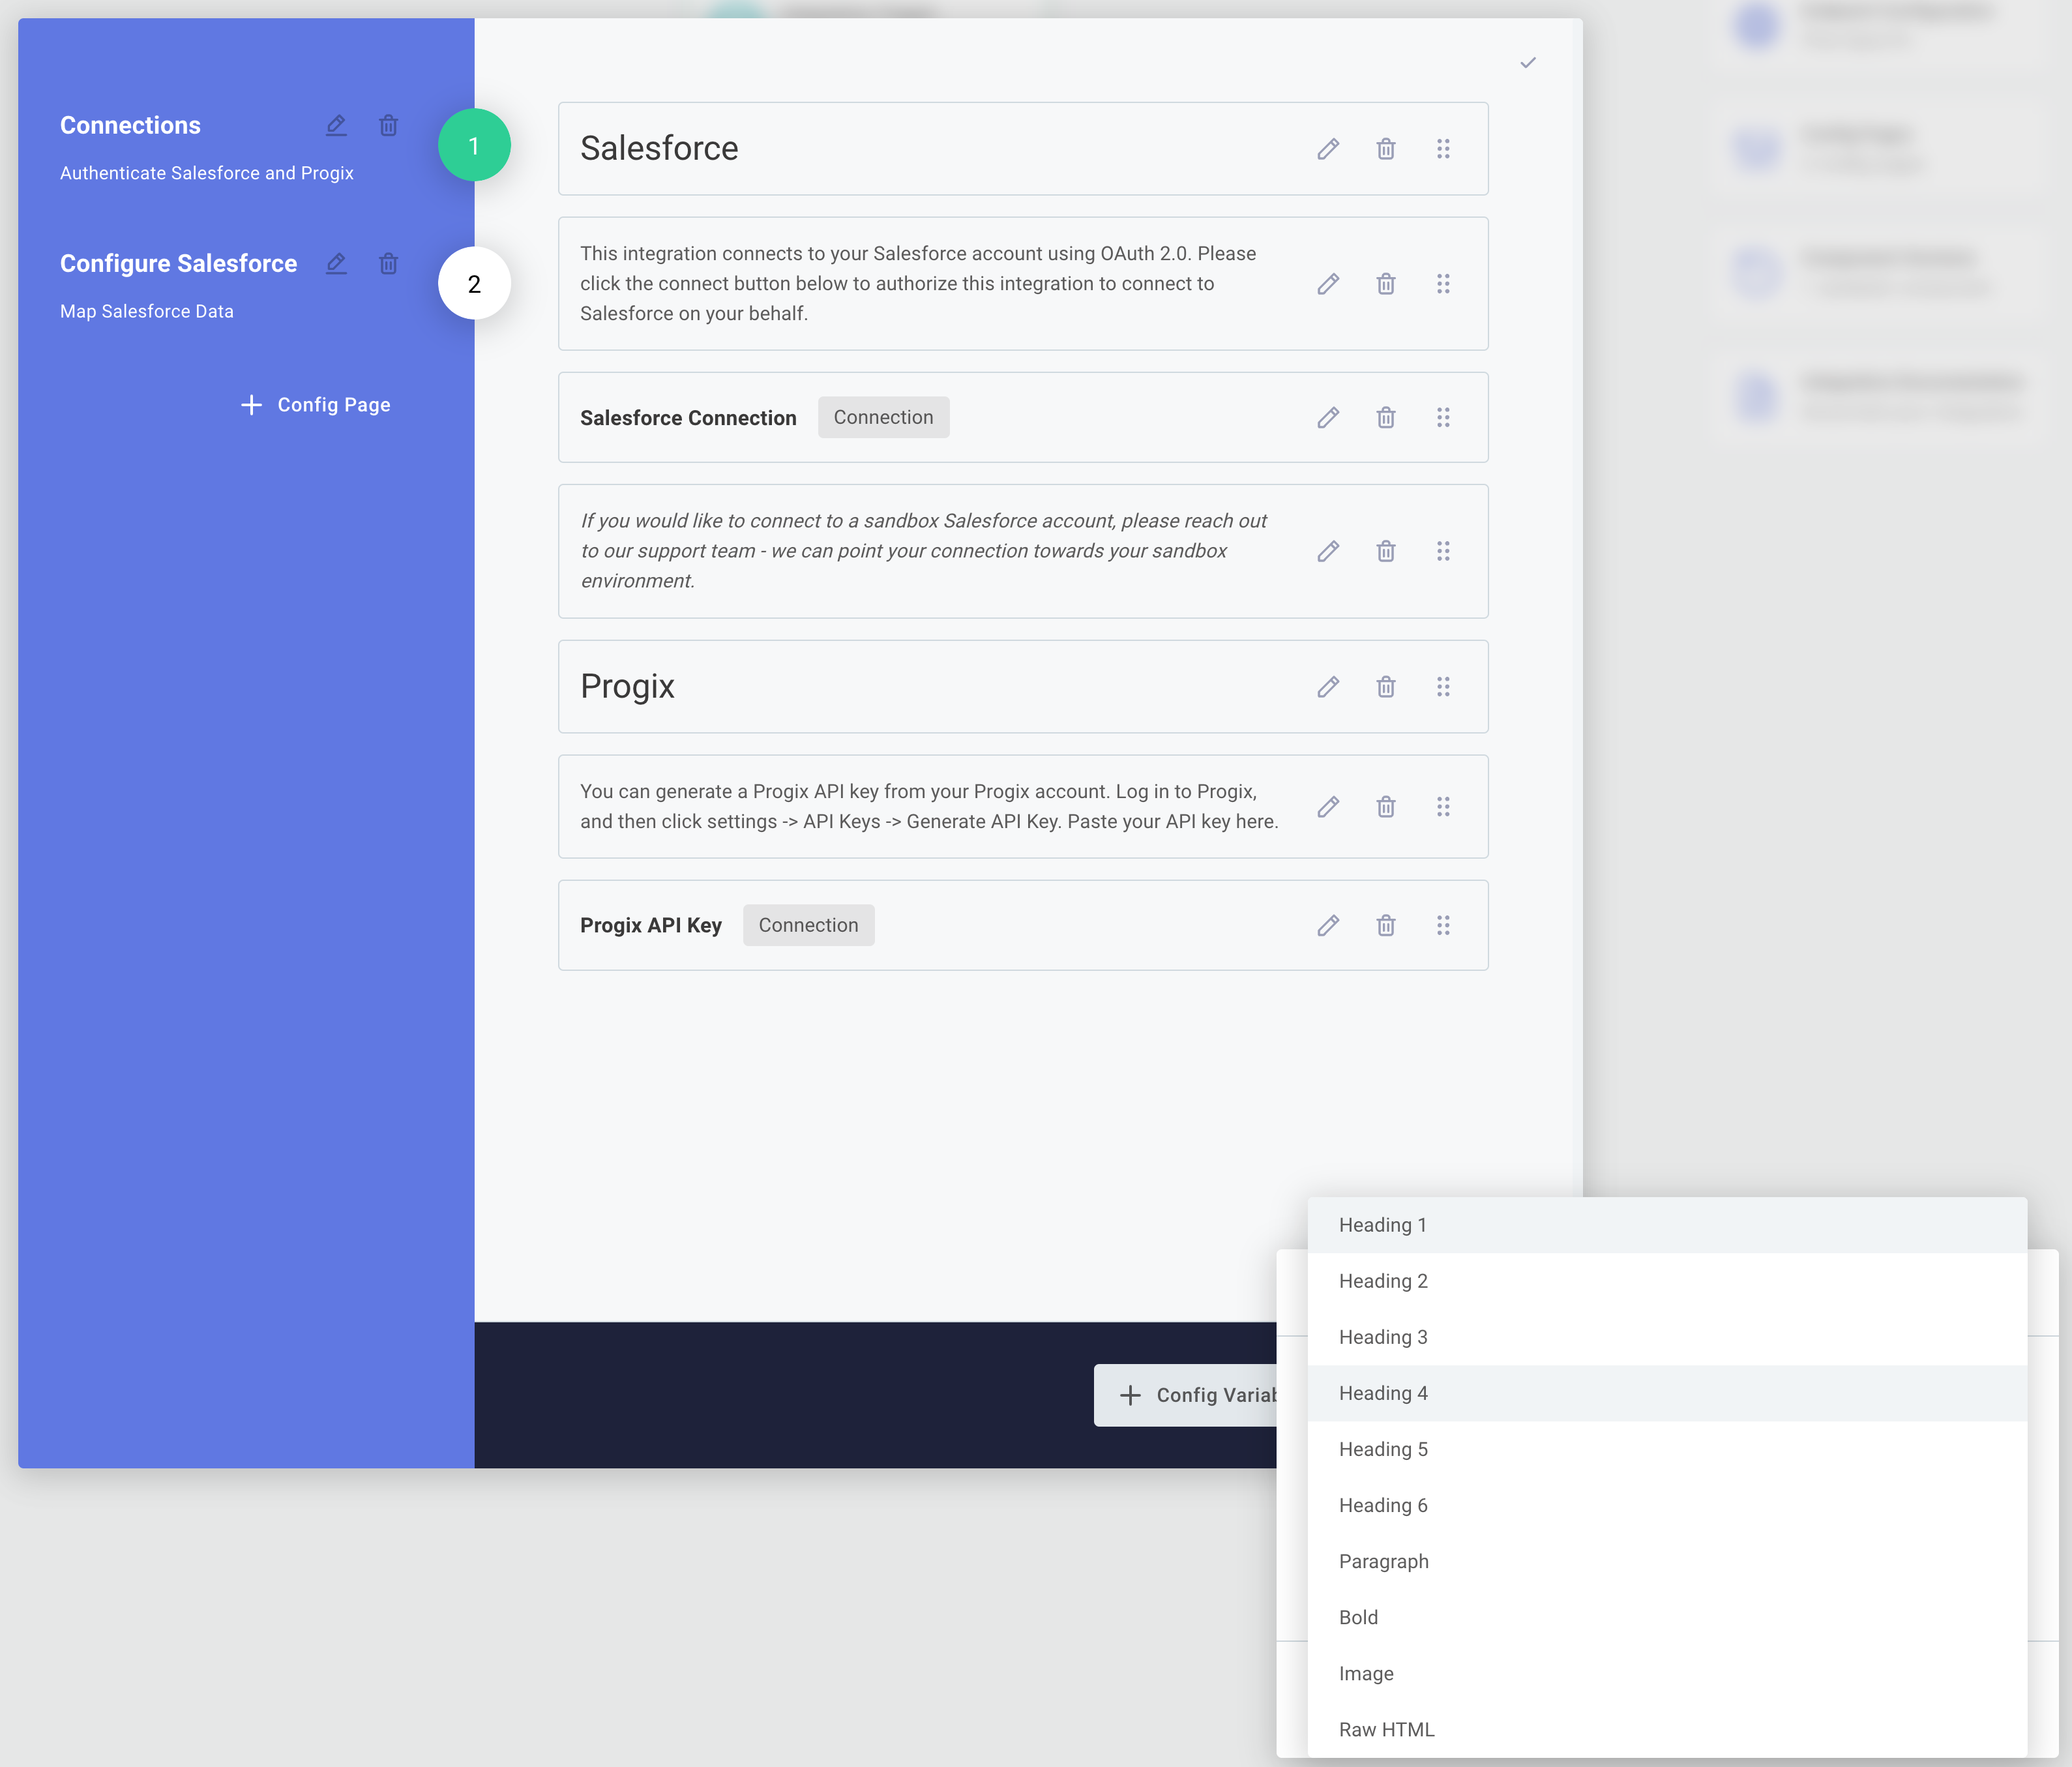Select Heading 3 from the element dropdown
This screenshot has height=1767, width=2072.
1383,1336
